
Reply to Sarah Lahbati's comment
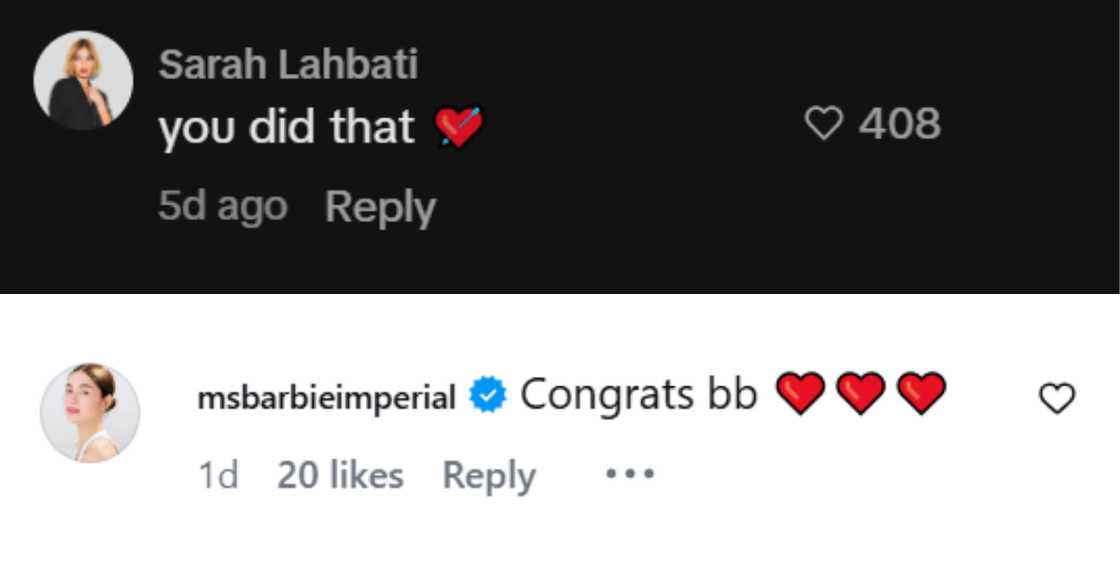[379, 206]
